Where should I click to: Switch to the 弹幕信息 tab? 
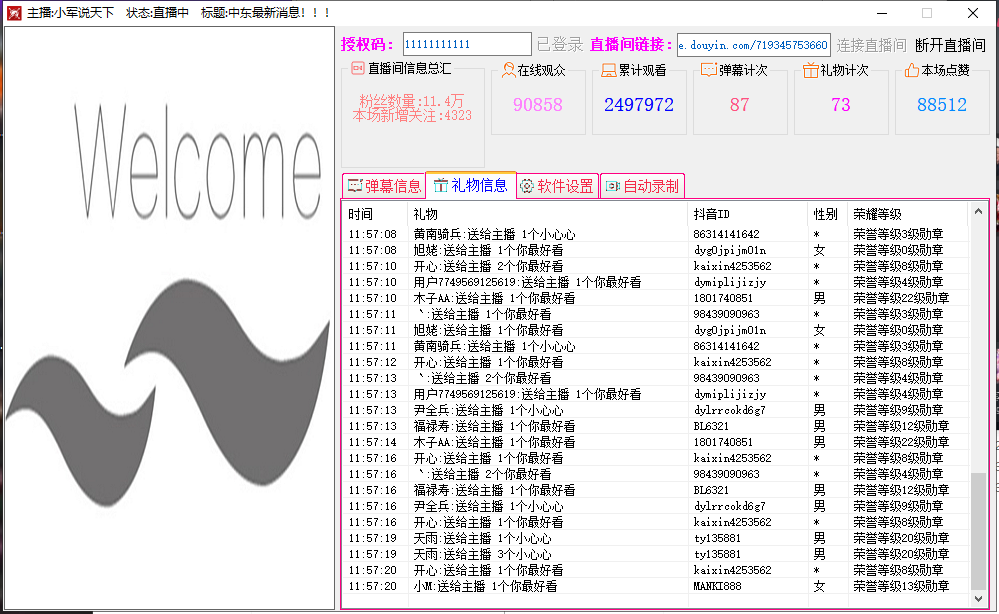(385, 185)
